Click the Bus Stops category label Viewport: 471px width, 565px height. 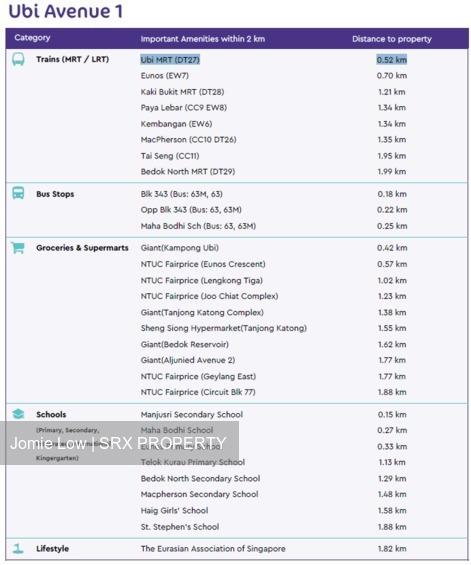pyautogui.click(x=55, y=194)
